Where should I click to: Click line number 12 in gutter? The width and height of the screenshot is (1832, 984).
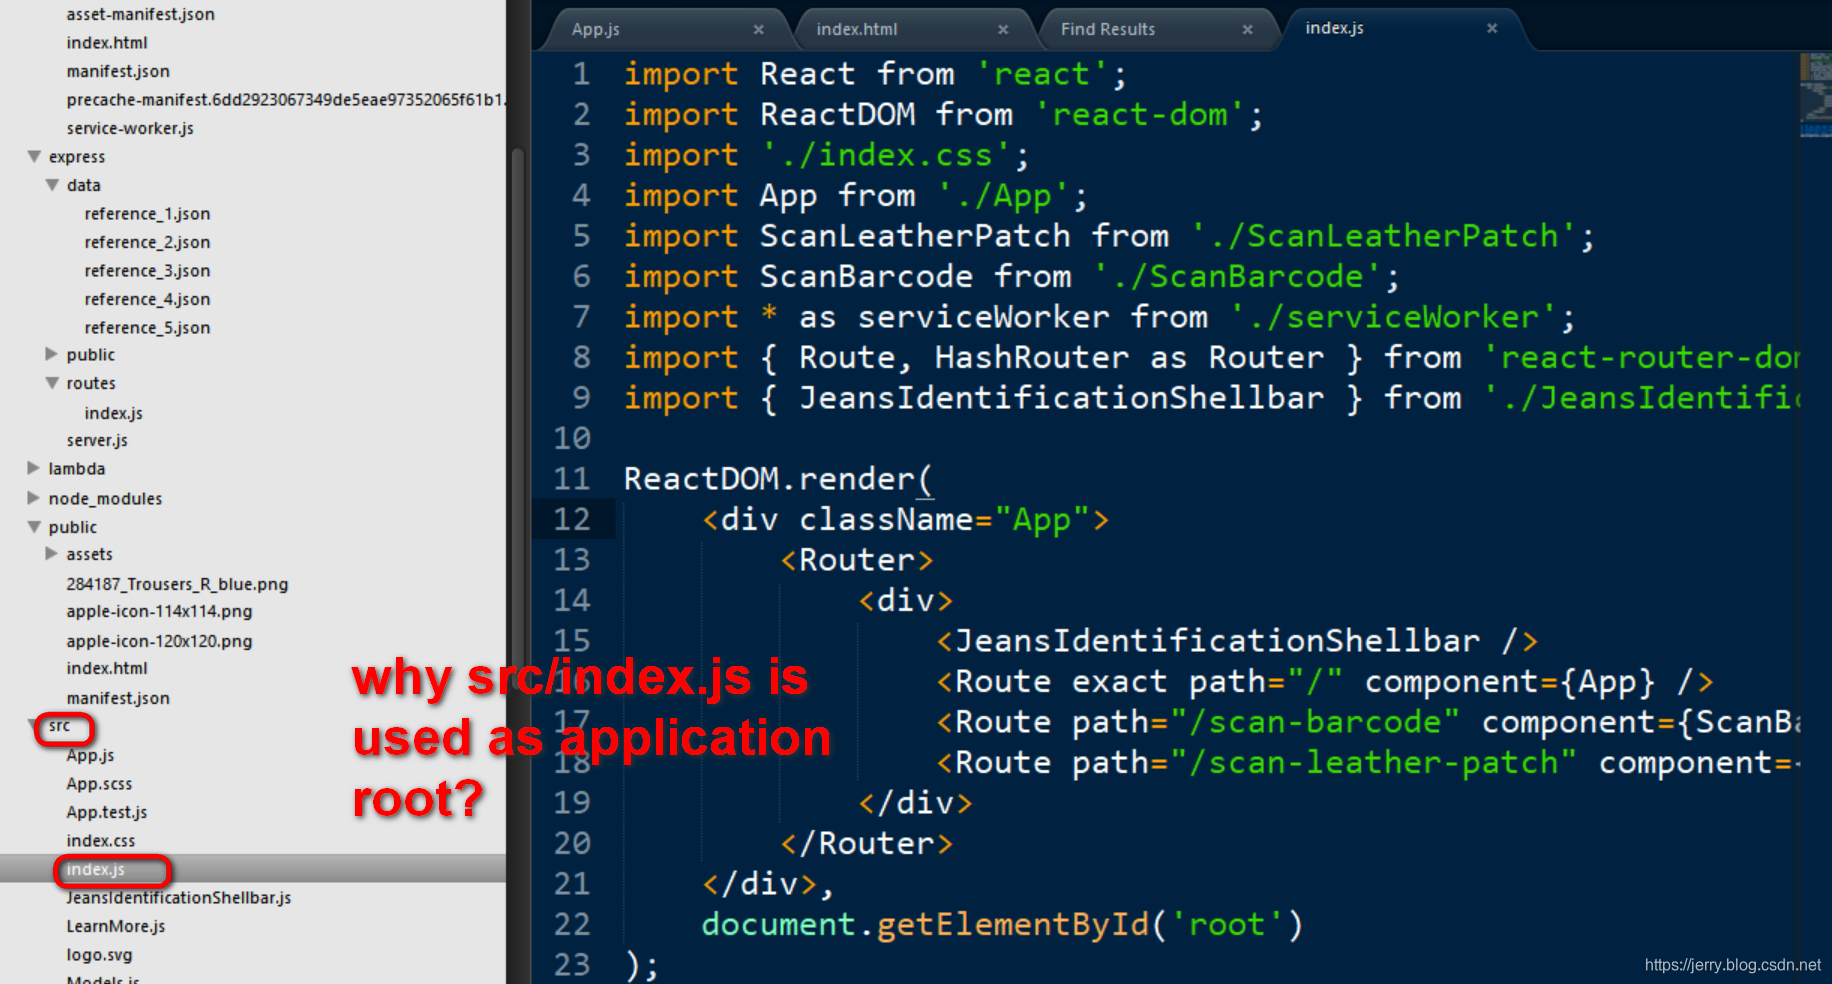[x=572, y=519]
